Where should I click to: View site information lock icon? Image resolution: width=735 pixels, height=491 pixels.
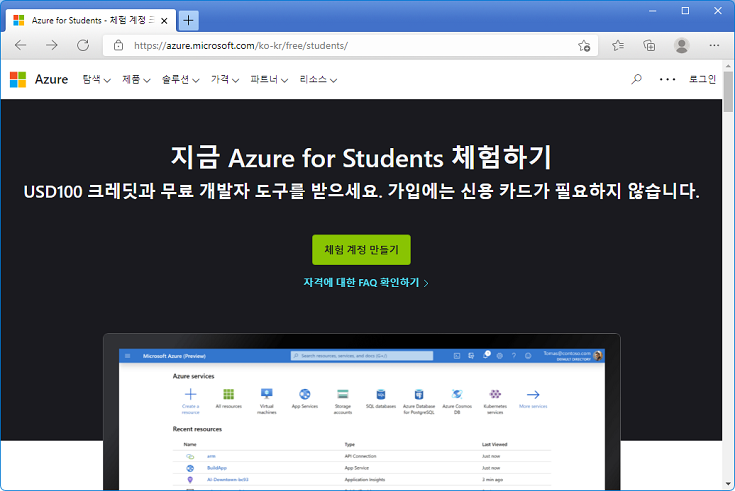tap(119, 45)
